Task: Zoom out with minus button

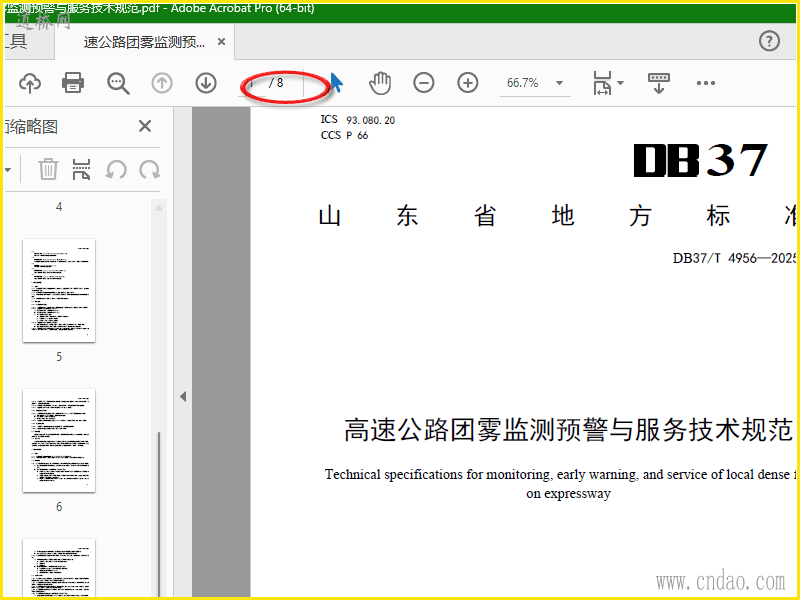Action: tap(423, 83)
